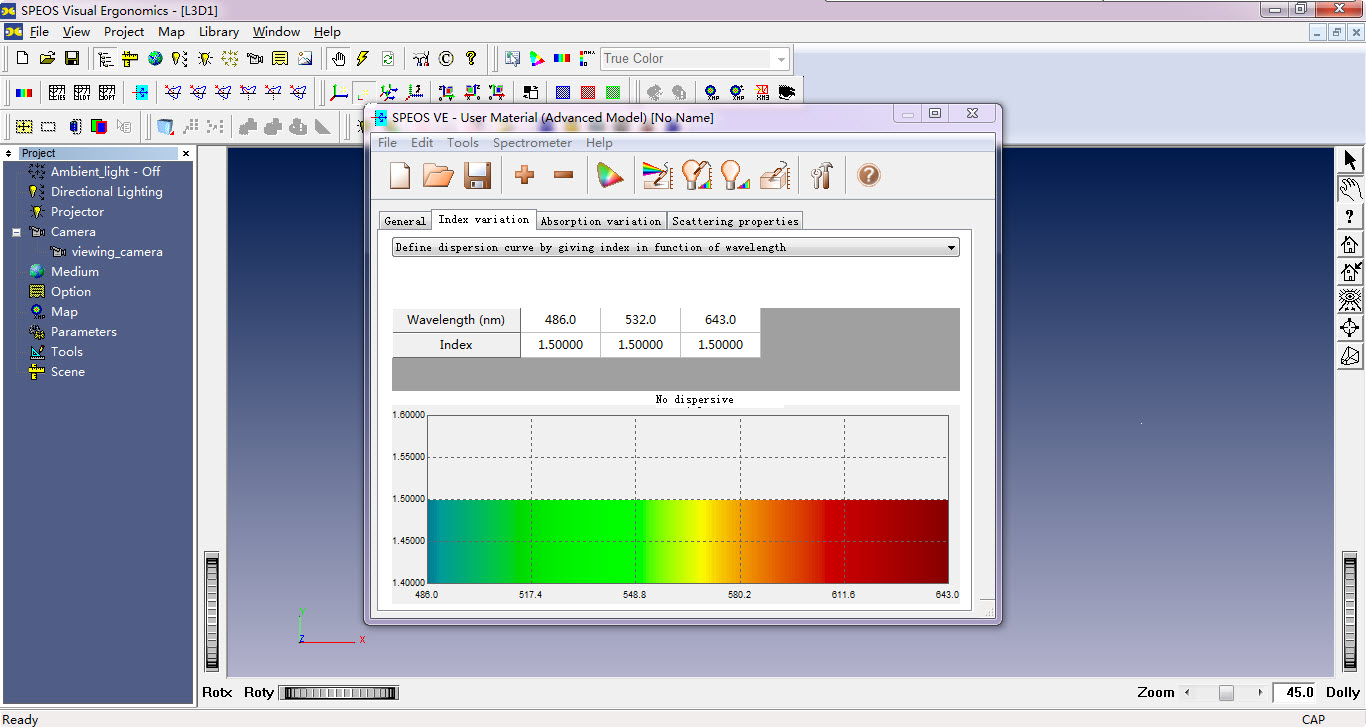Select the hand pan tool in the main toolbar
This screenshot has width=1366, height=728.
(x=338, y=59)
